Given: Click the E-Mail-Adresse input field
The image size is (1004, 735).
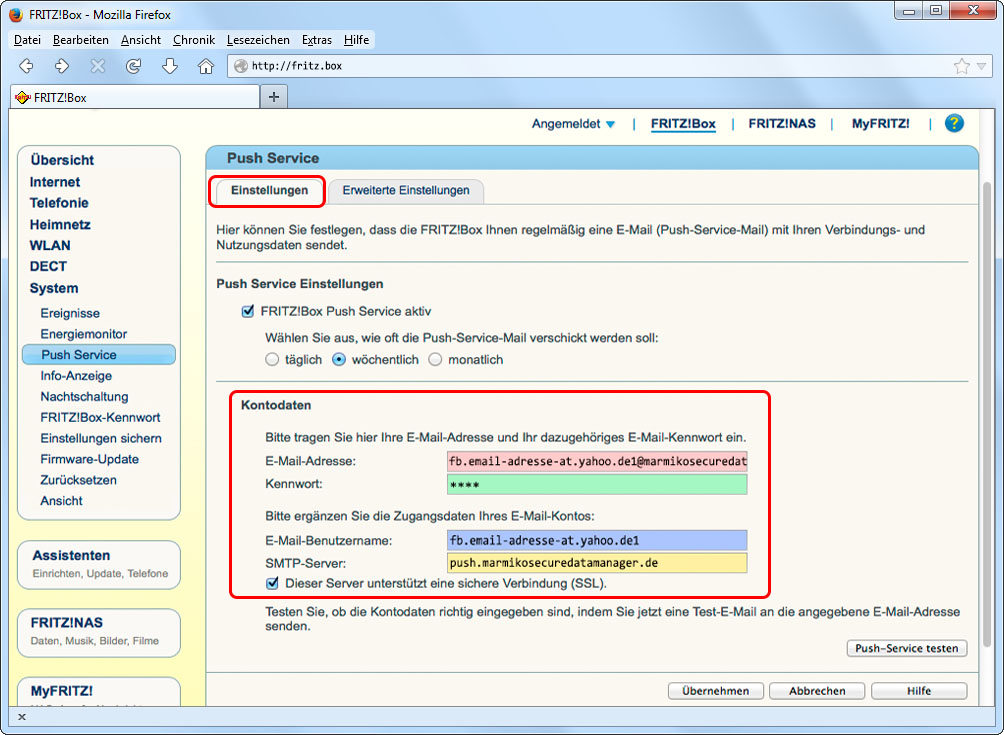Looking at the screenshot, I should 597,461.
